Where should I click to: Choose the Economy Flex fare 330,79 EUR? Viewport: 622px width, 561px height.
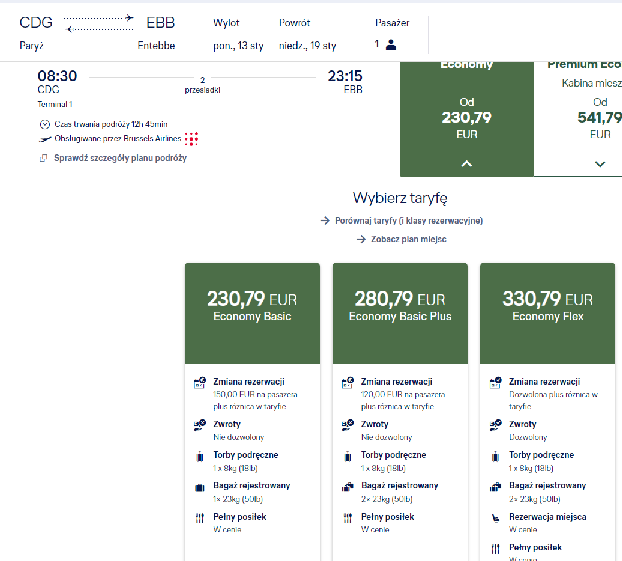[x=547, y=313]
